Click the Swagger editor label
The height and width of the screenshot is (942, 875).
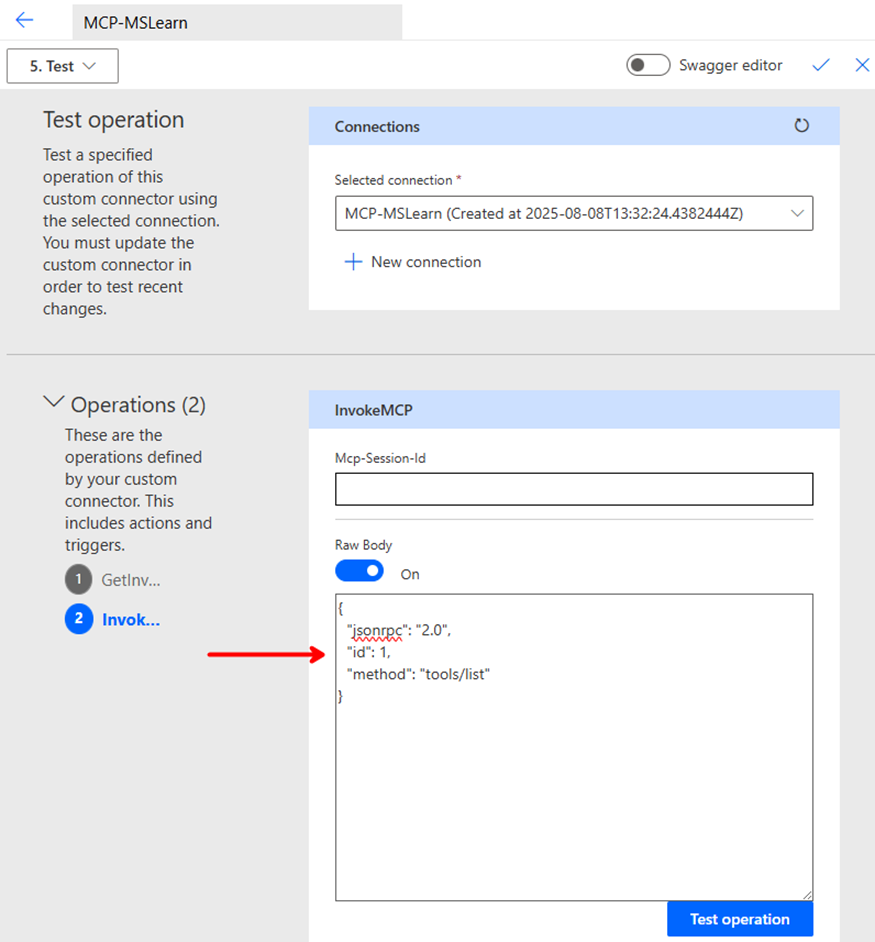(731, 65)
